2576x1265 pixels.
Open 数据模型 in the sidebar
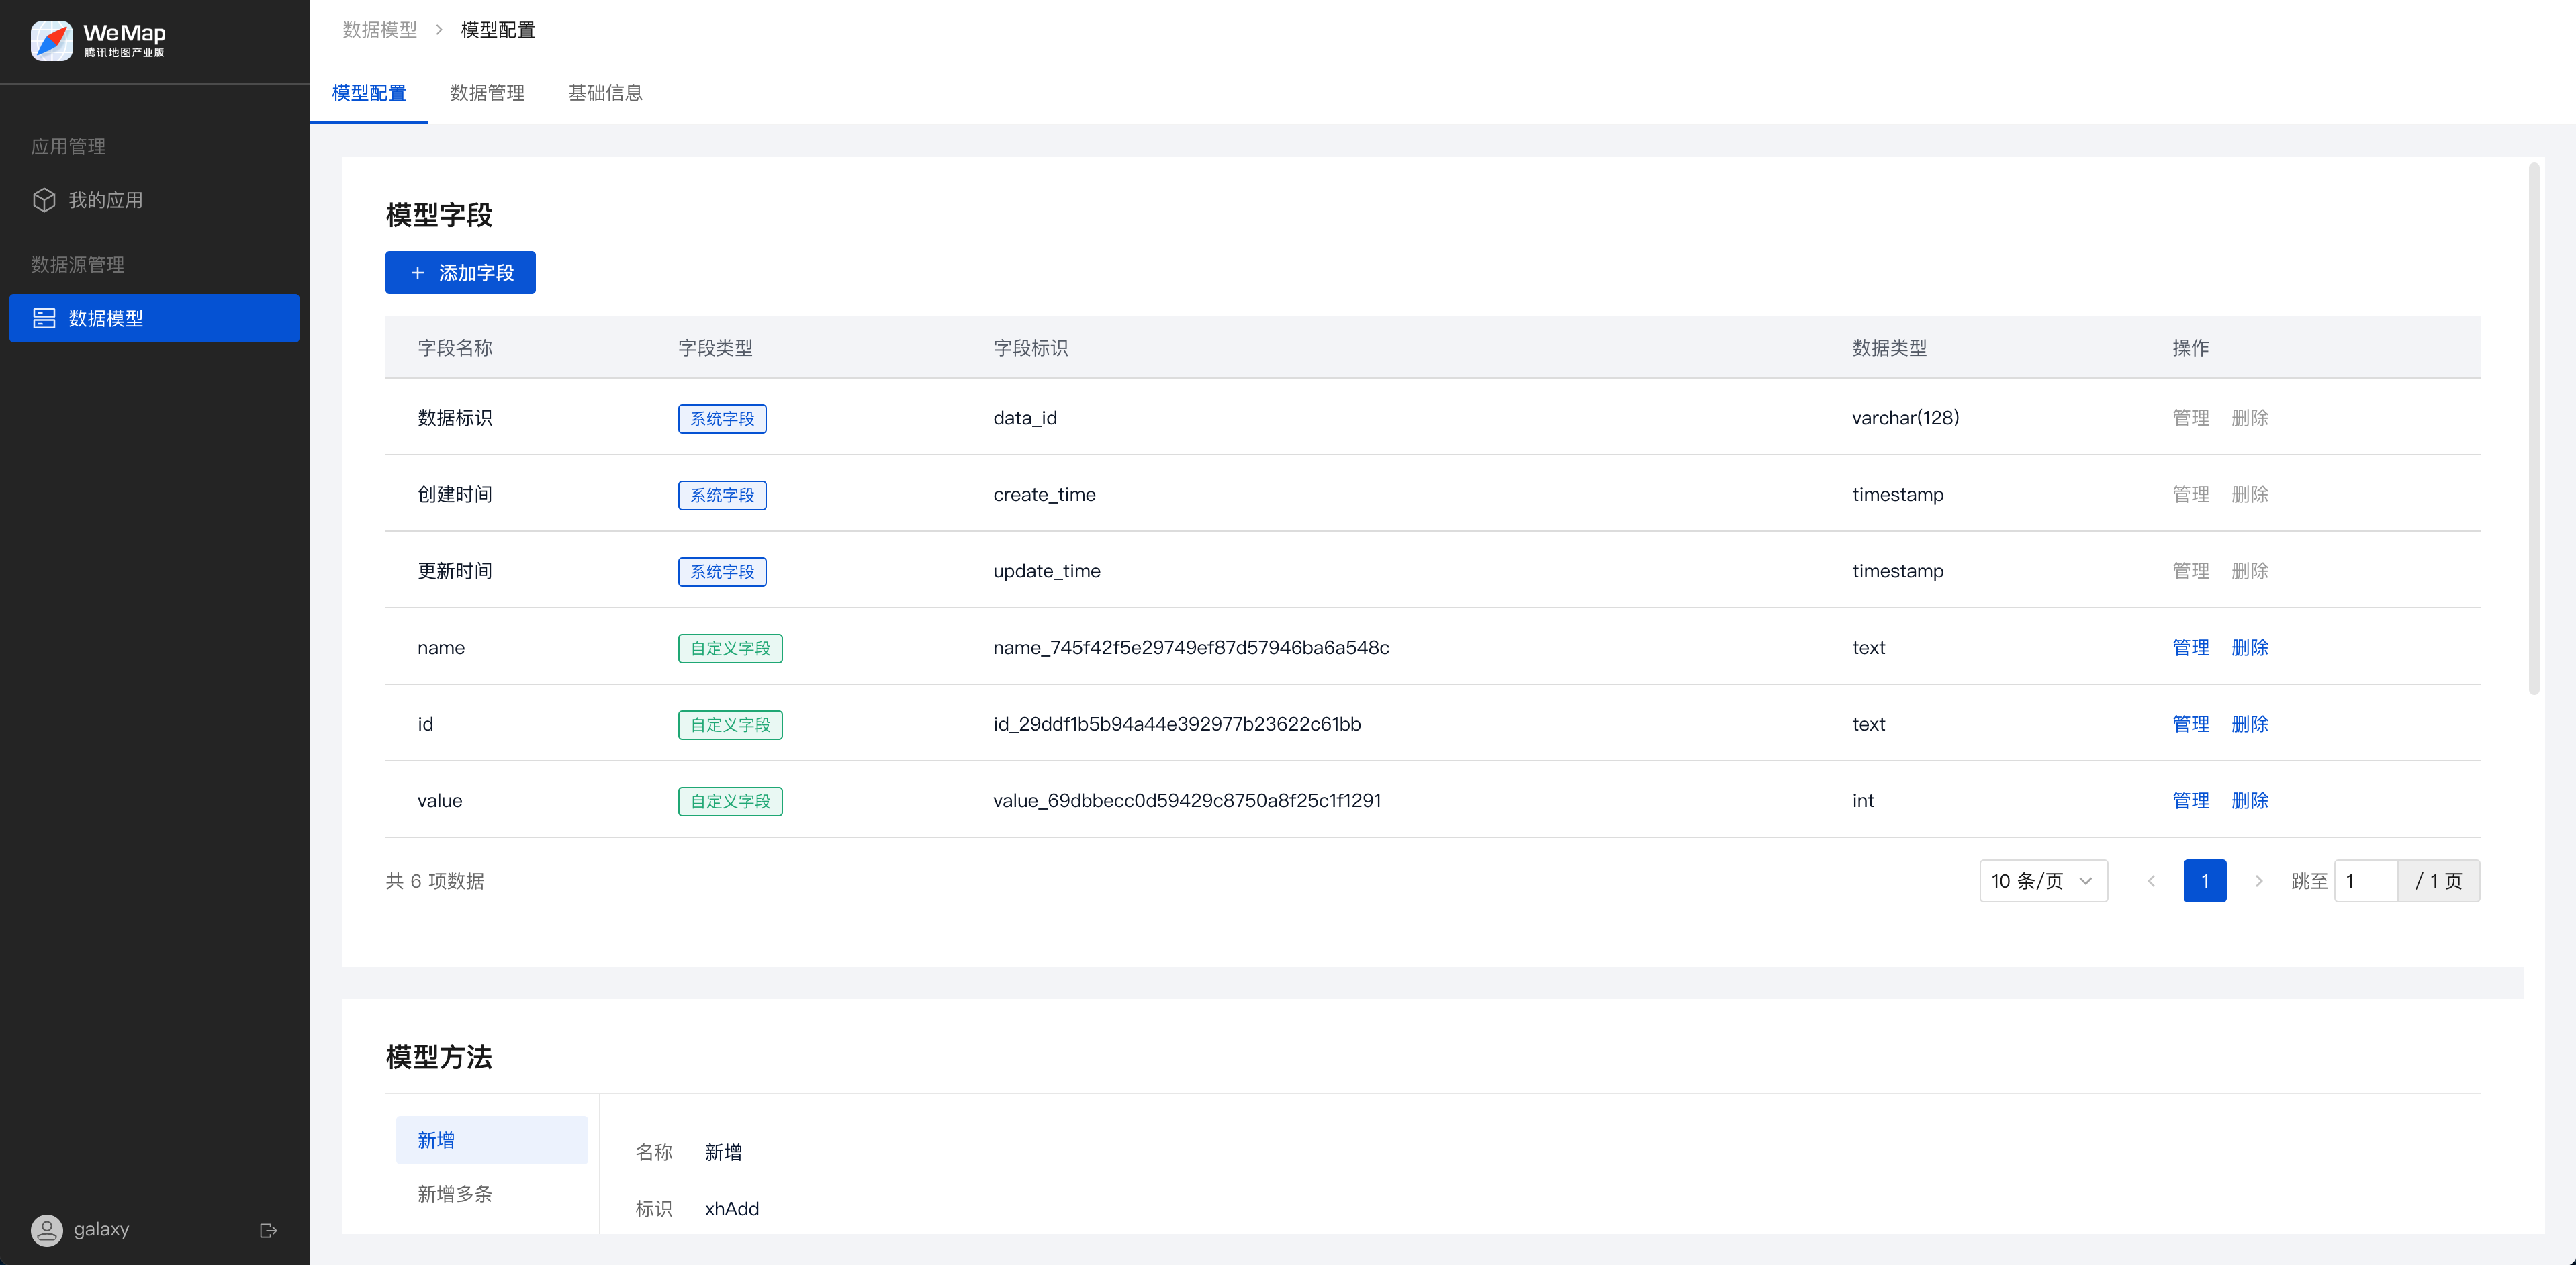coord(154,318)
